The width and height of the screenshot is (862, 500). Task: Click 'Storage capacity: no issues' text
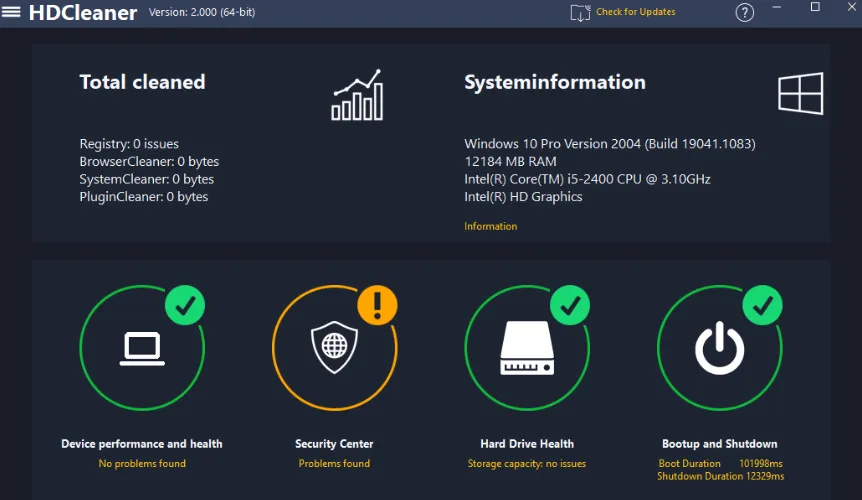click(527, 464)
